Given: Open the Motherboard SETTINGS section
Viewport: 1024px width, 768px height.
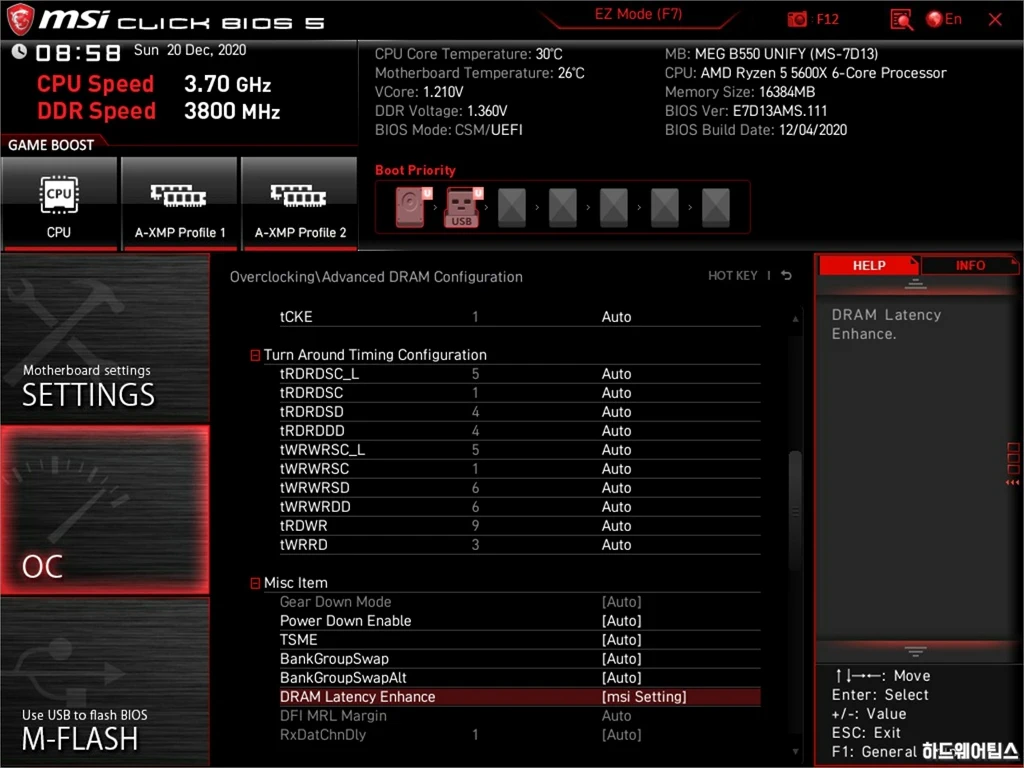Looking at the screenshot, I should click(105, 338).
